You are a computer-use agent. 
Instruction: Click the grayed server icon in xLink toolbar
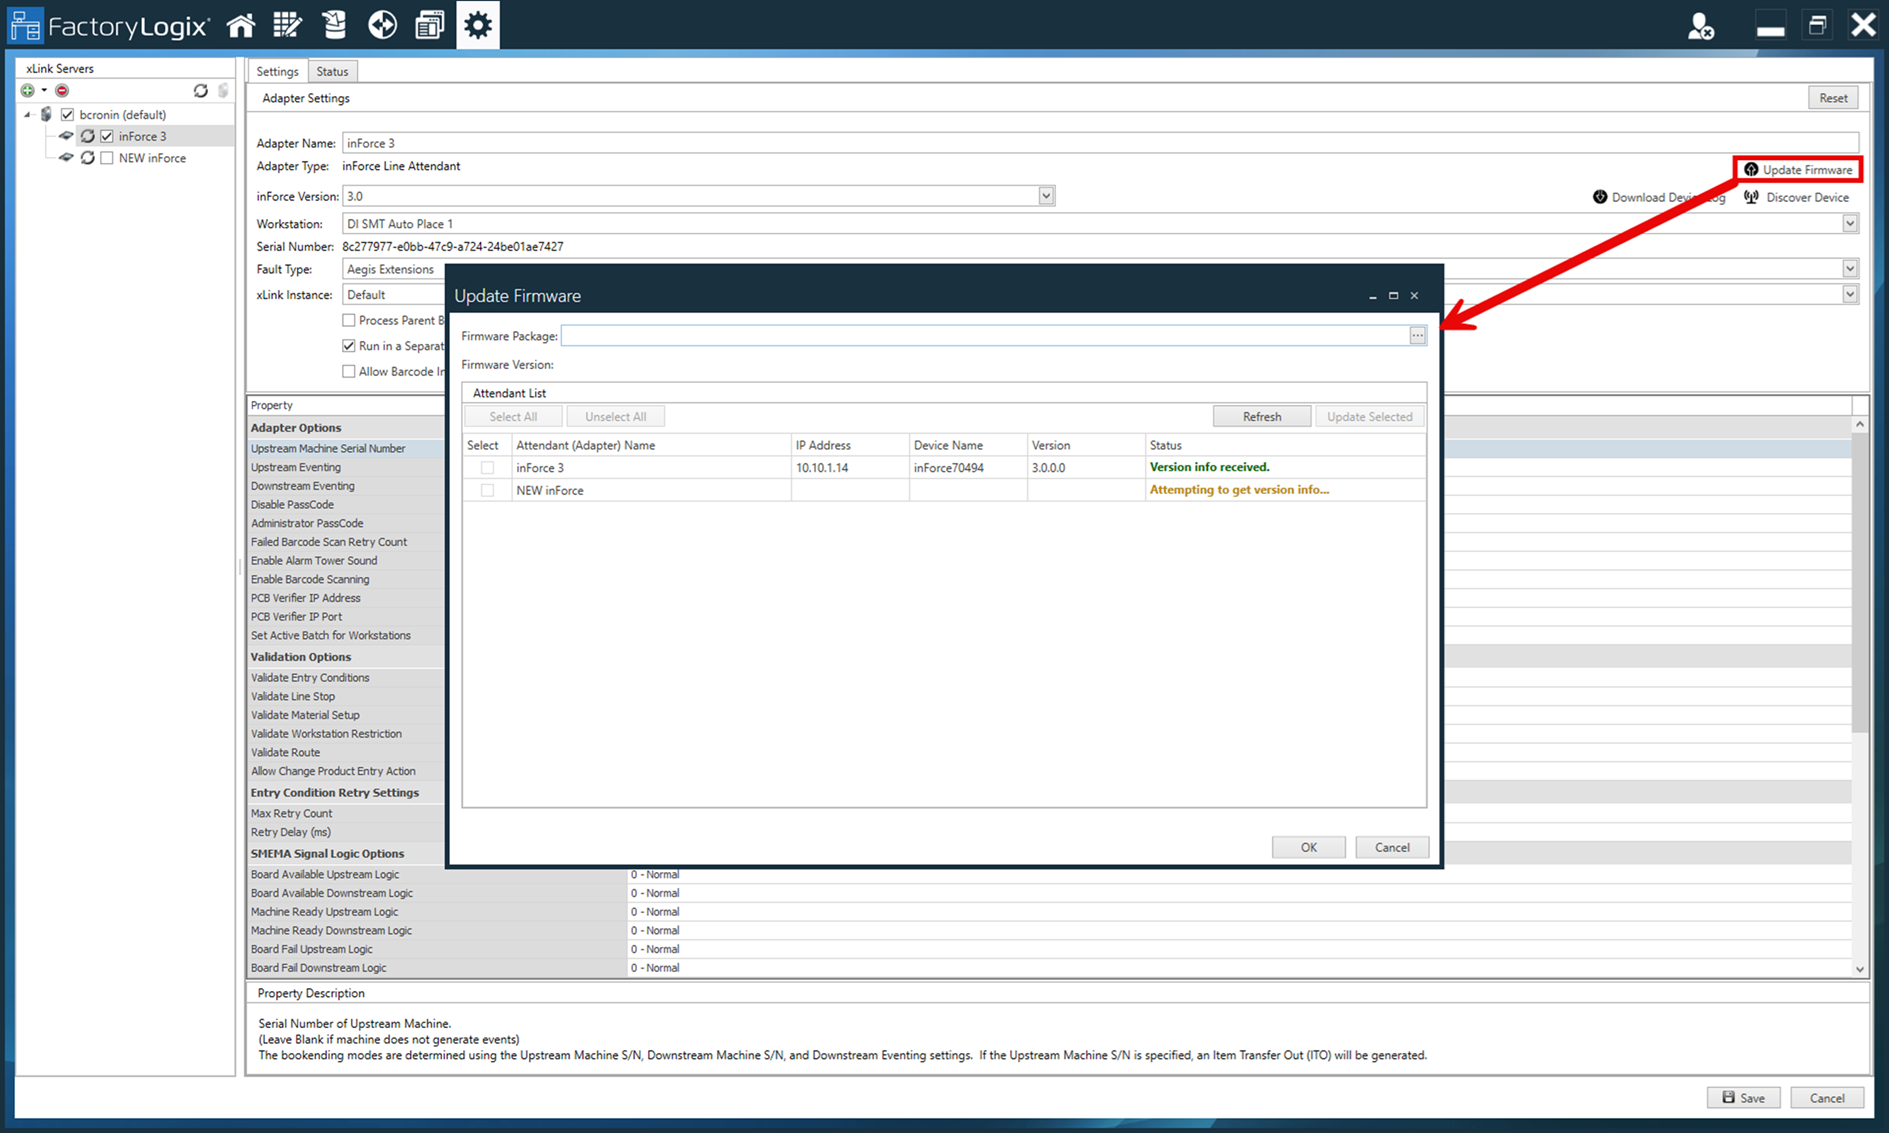pyautogui.click(x=224, y=91)
